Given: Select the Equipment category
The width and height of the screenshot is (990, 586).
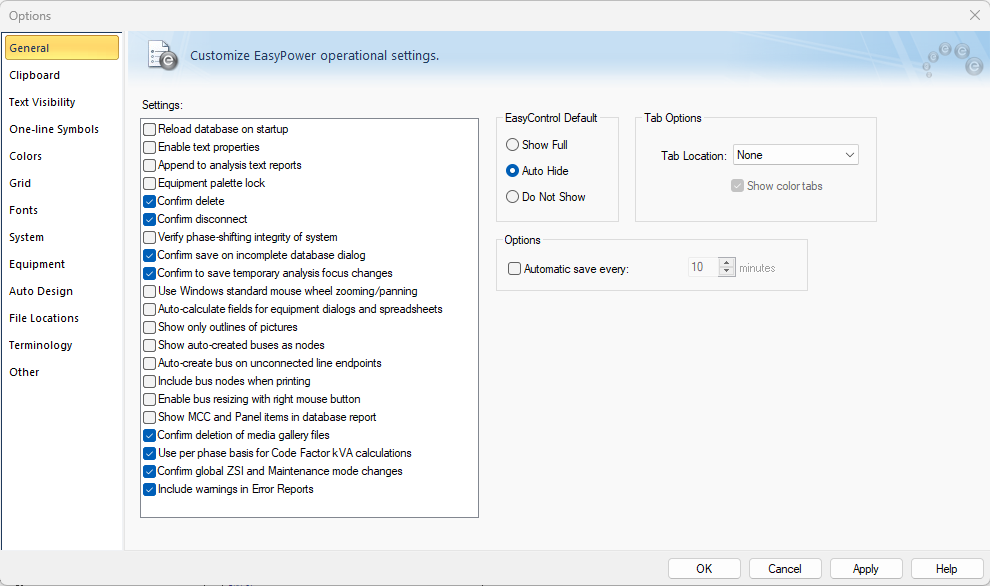Looking at the screenshot, I should click(37, 265).
